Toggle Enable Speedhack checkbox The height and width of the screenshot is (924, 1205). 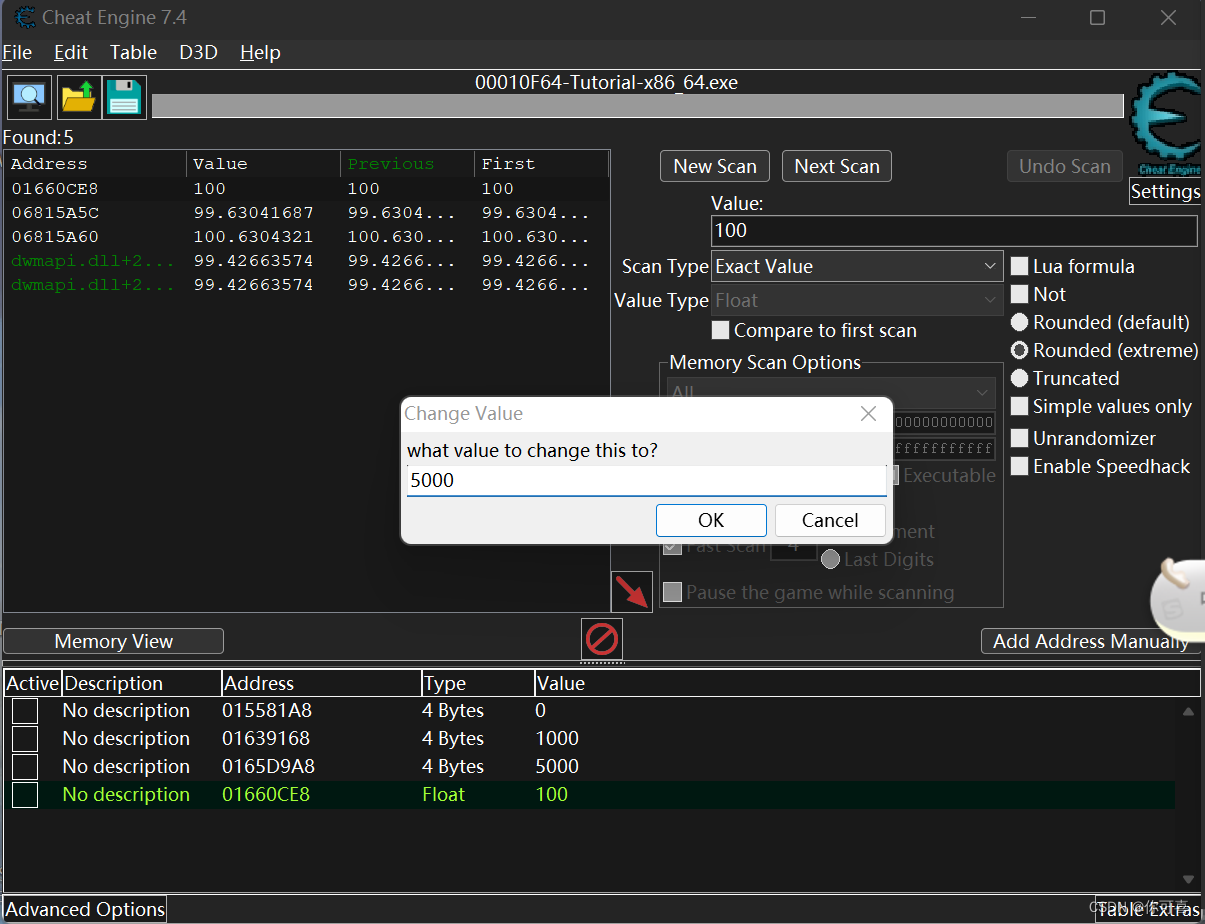1019,466
